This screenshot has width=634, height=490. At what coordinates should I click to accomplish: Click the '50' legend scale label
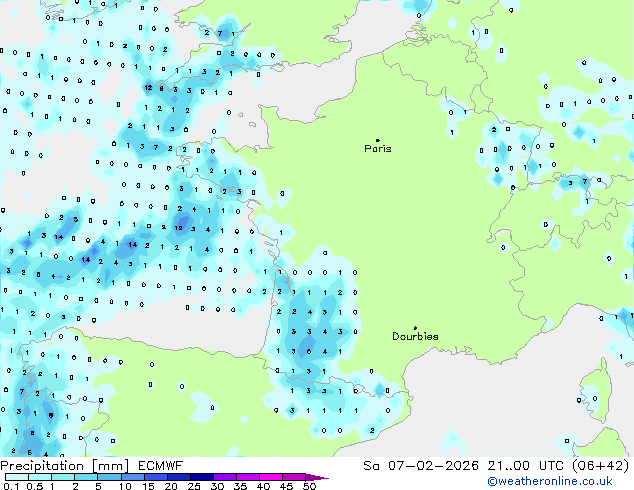coord(309,486)
